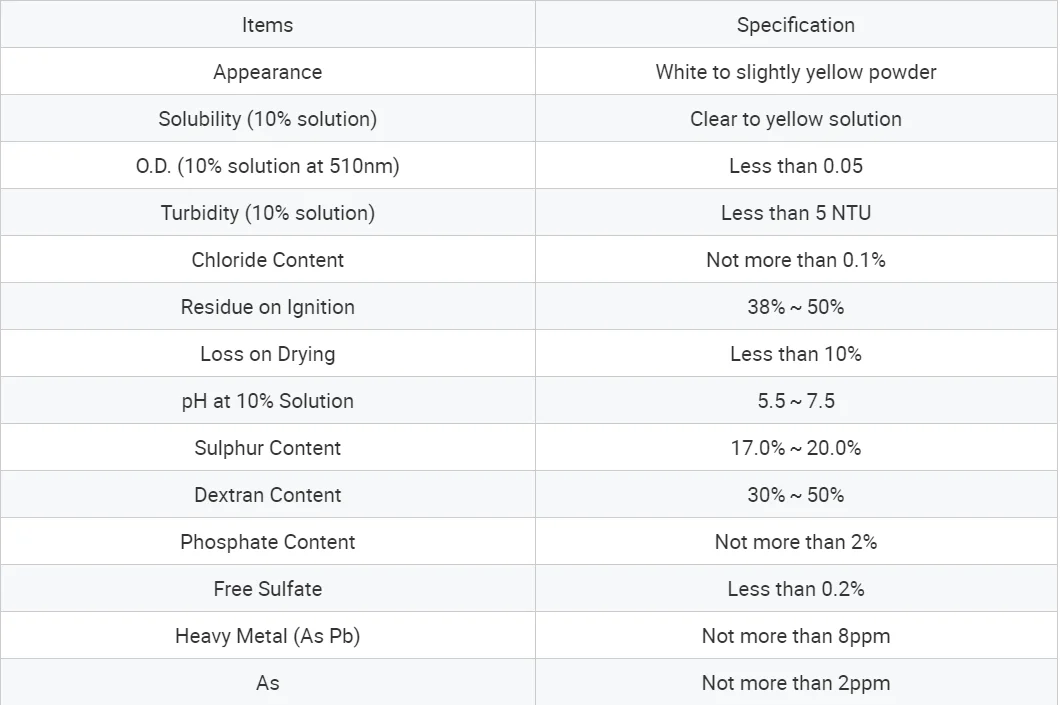Select the "38% ~ 50%" specification value

point(796,307)
